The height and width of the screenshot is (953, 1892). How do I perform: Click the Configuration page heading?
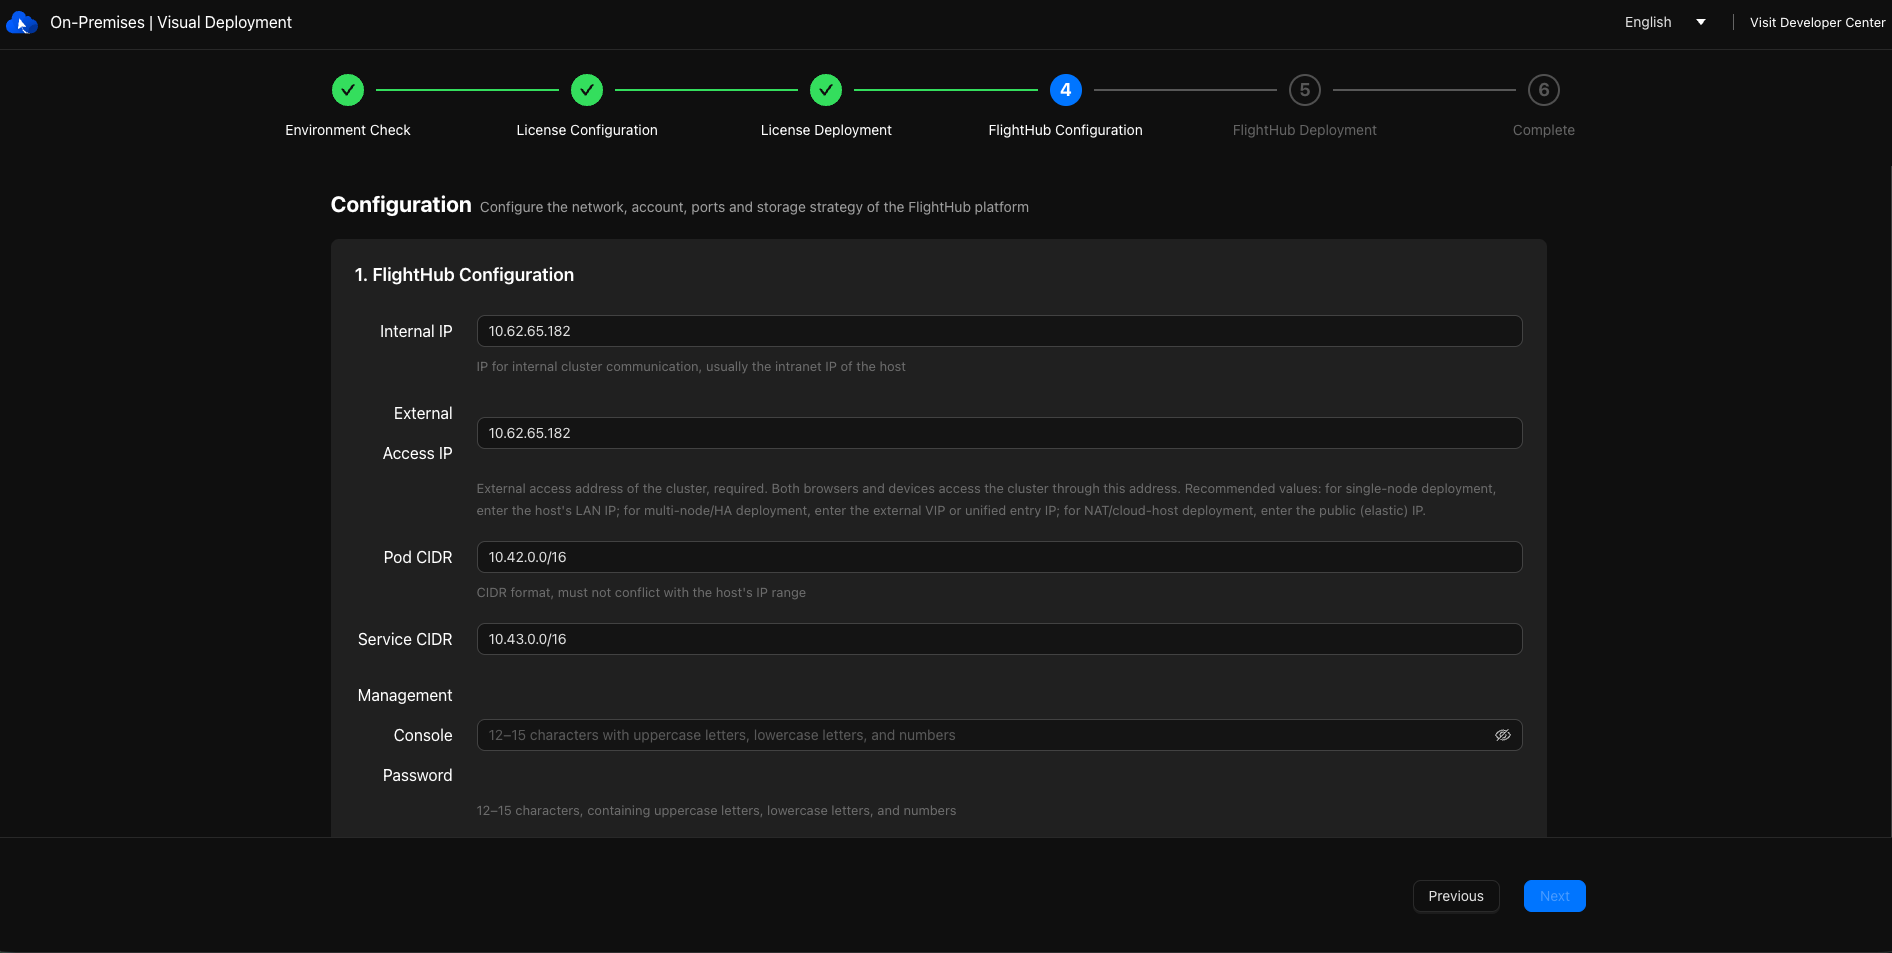[x=401, y=205]
